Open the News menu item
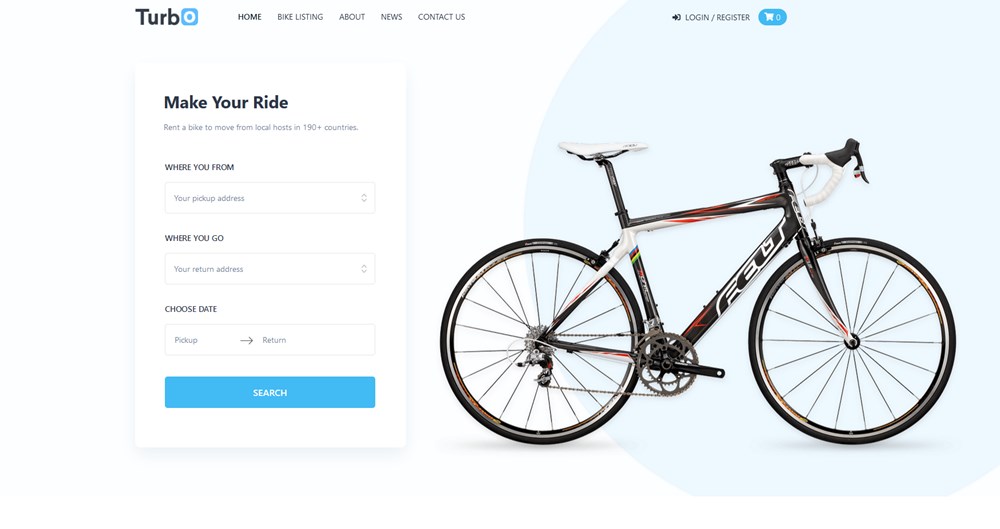Screen dimensions: 1000x529 point(391,17)
